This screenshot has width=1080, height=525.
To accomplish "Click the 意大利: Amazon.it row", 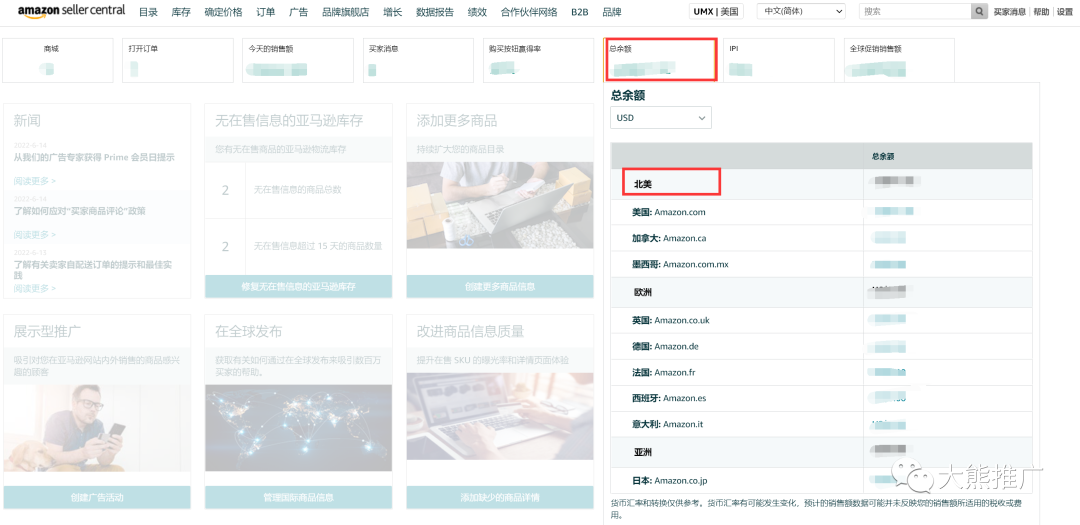I will [821, 424].
